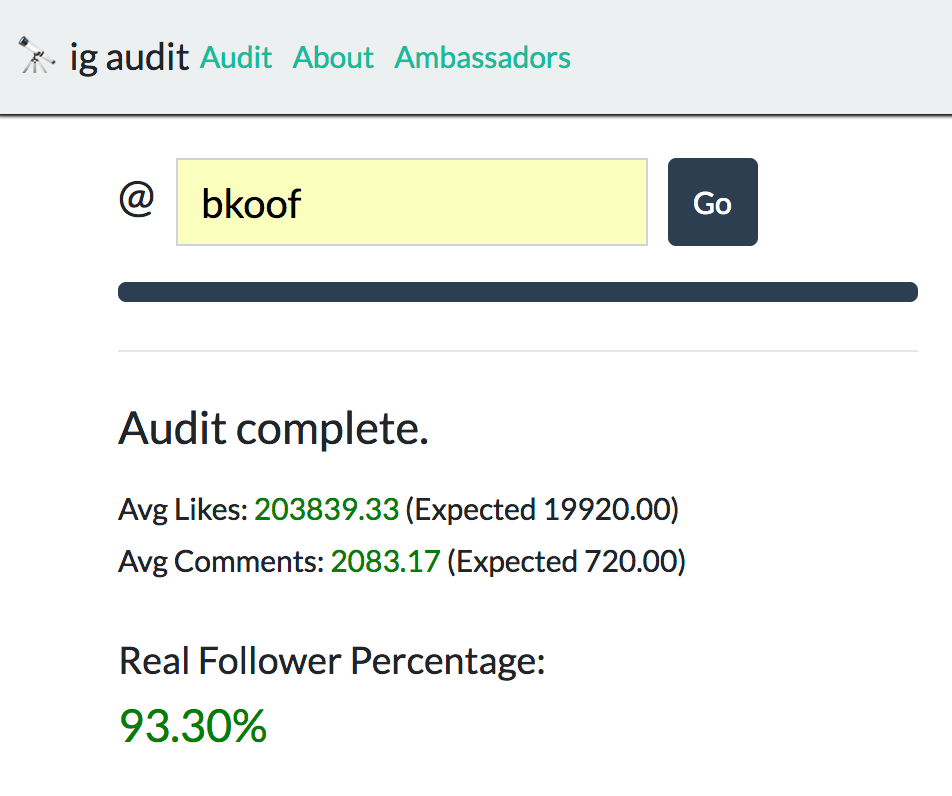
Task: Click the "ig audit" brand title
Action: pos(129,58)
